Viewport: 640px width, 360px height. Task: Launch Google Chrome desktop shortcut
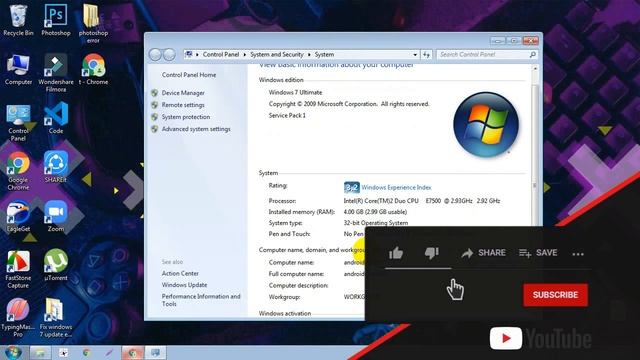[x=18, y=171]
